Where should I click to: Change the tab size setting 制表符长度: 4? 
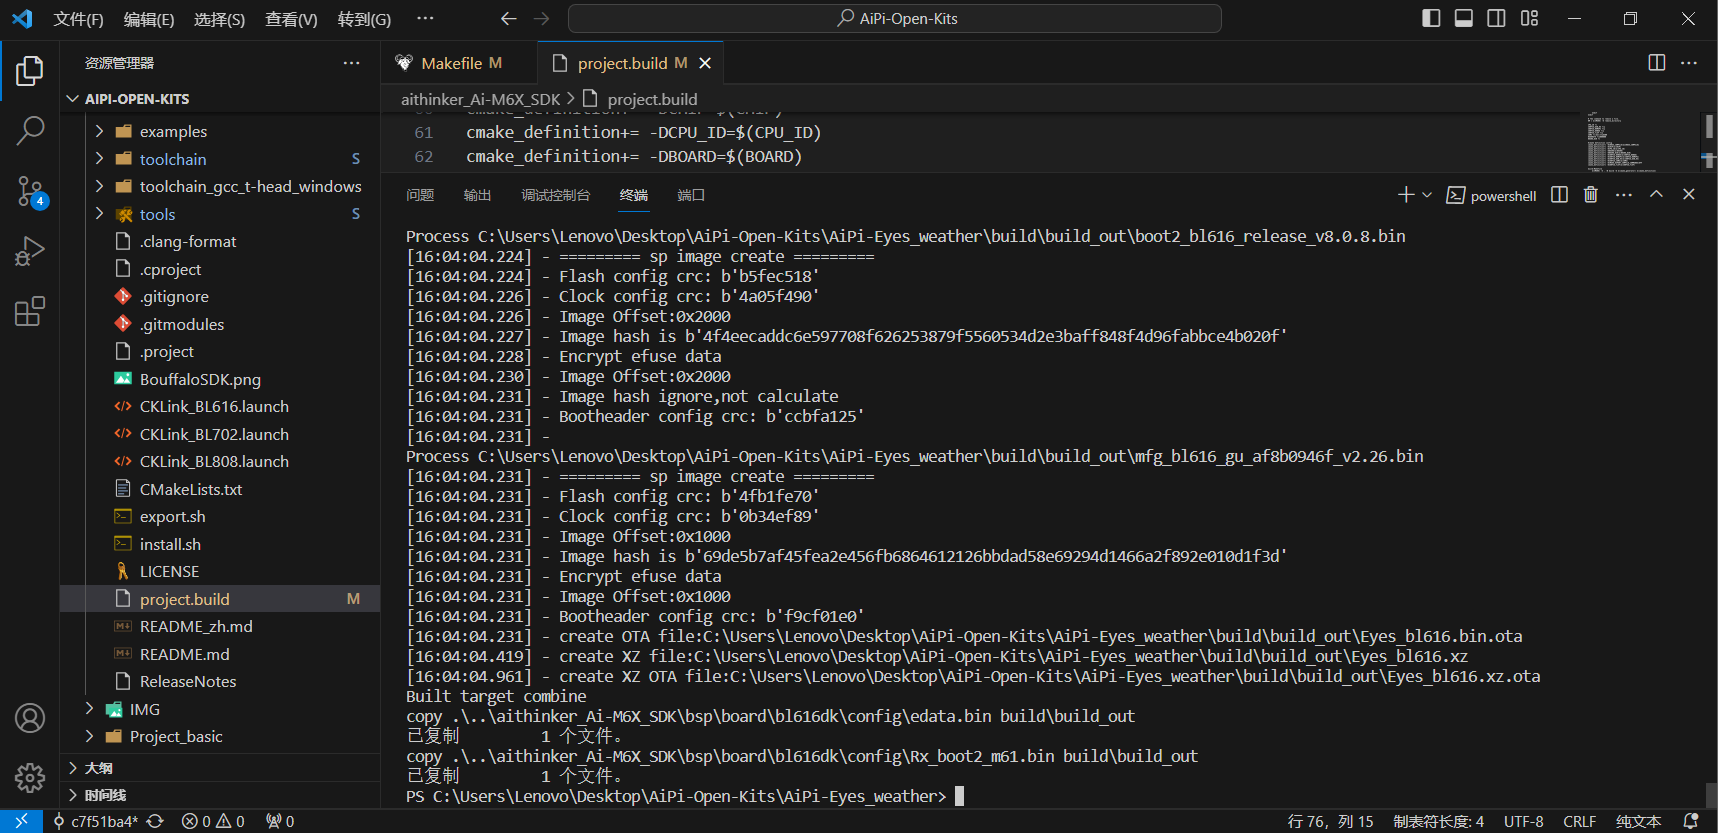[1438, 821]
